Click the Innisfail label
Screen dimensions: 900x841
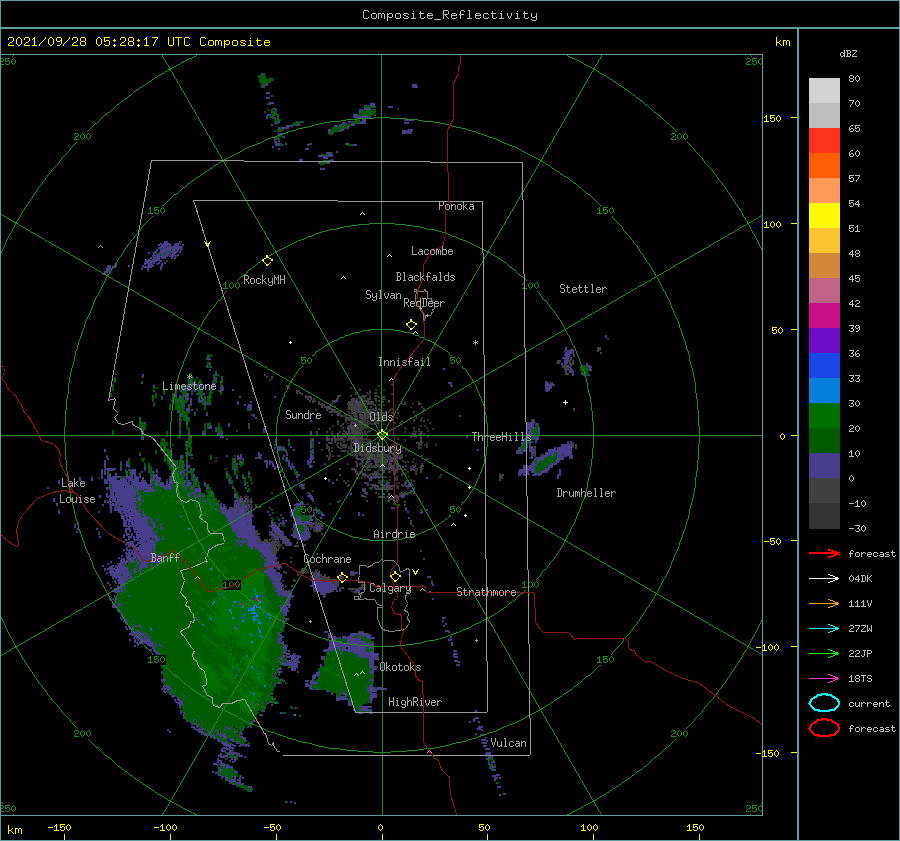tap(404, 362)
